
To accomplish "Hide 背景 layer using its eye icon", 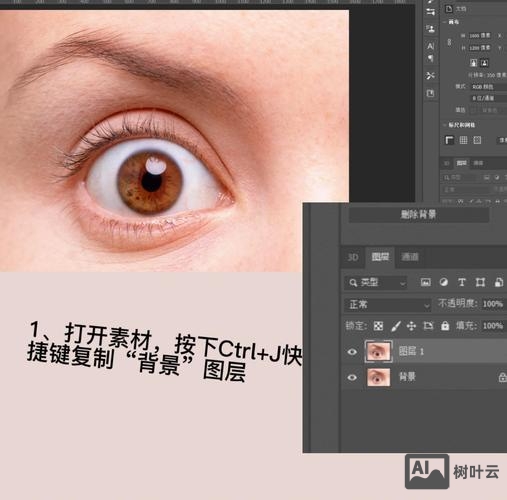I will [352, 378].
